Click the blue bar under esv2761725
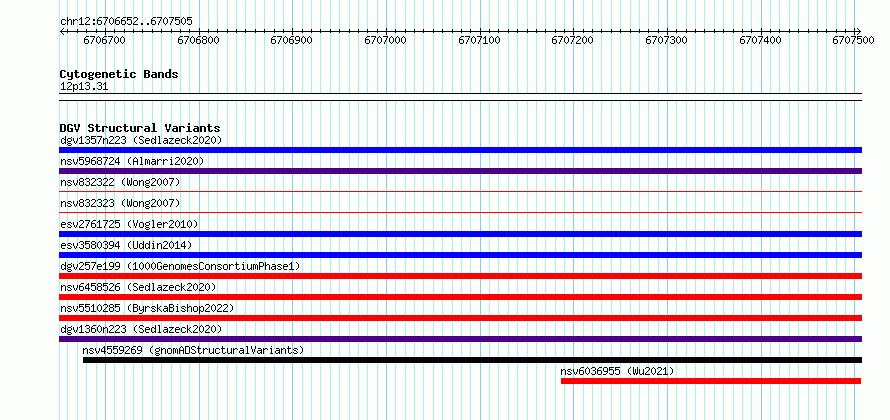 point(460,234)
